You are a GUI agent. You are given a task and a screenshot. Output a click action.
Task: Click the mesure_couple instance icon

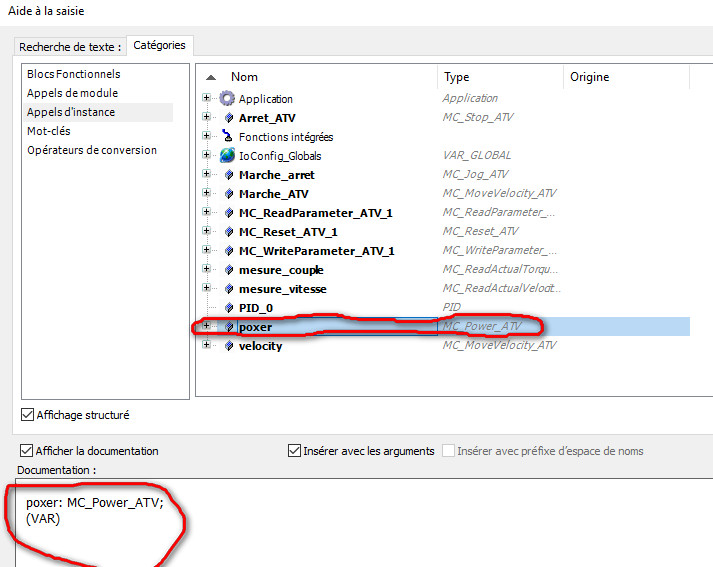pos(228,270)
